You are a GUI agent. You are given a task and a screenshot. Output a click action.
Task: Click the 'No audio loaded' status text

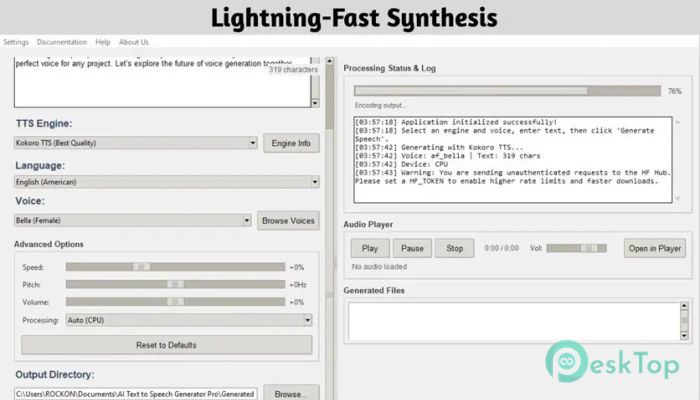379,267
